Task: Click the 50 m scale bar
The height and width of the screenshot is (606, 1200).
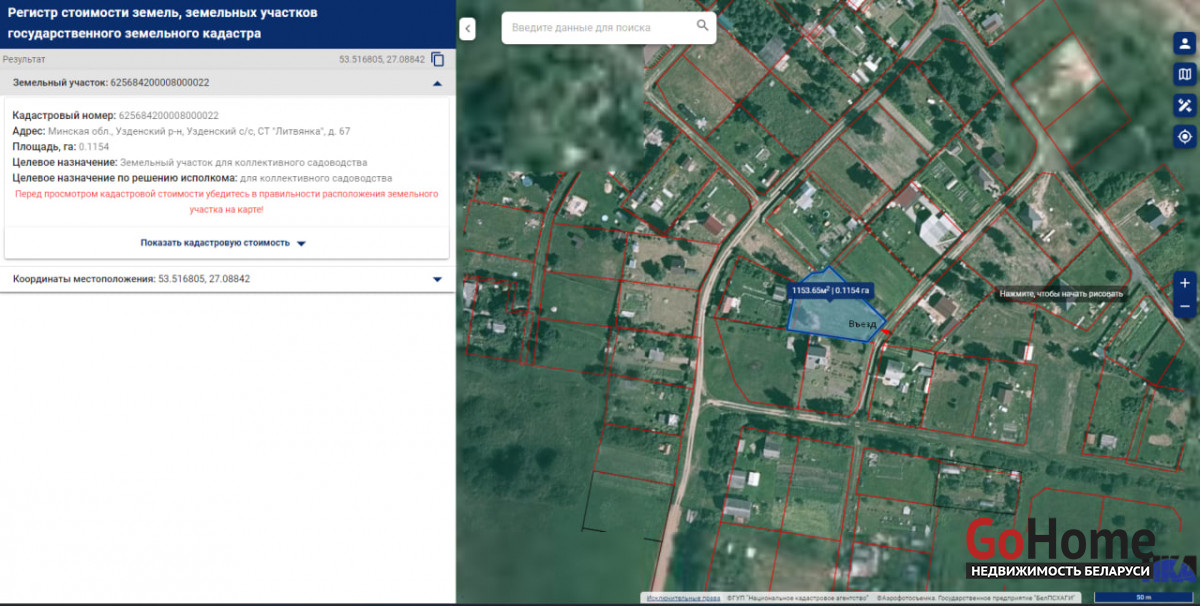Action: (1144, 597)
